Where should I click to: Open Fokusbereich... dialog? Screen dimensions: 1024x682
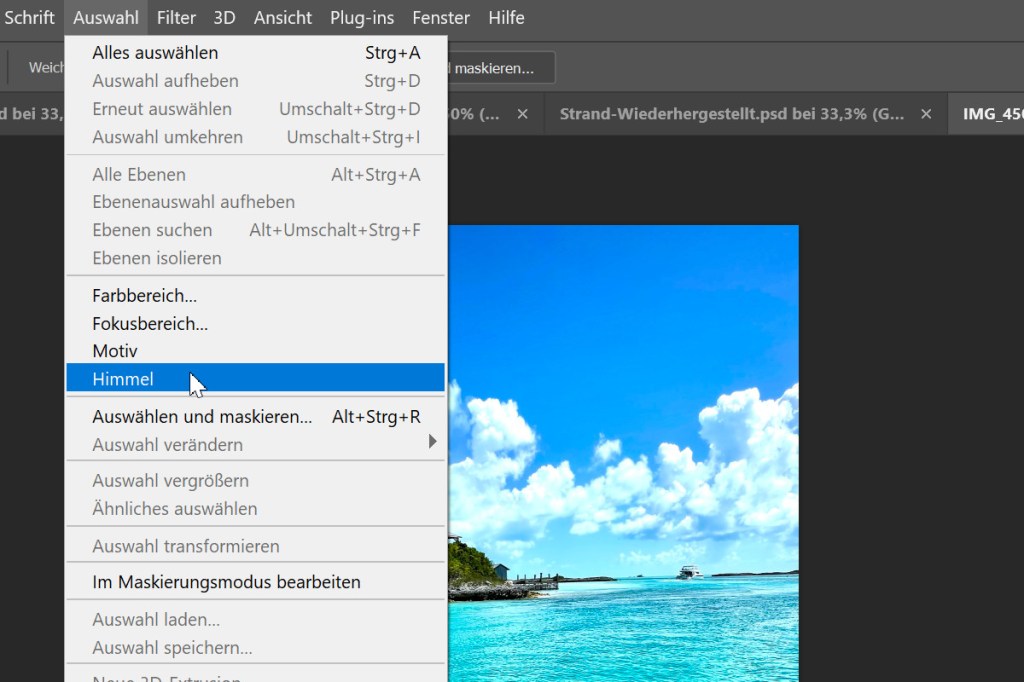click(255, 323)
